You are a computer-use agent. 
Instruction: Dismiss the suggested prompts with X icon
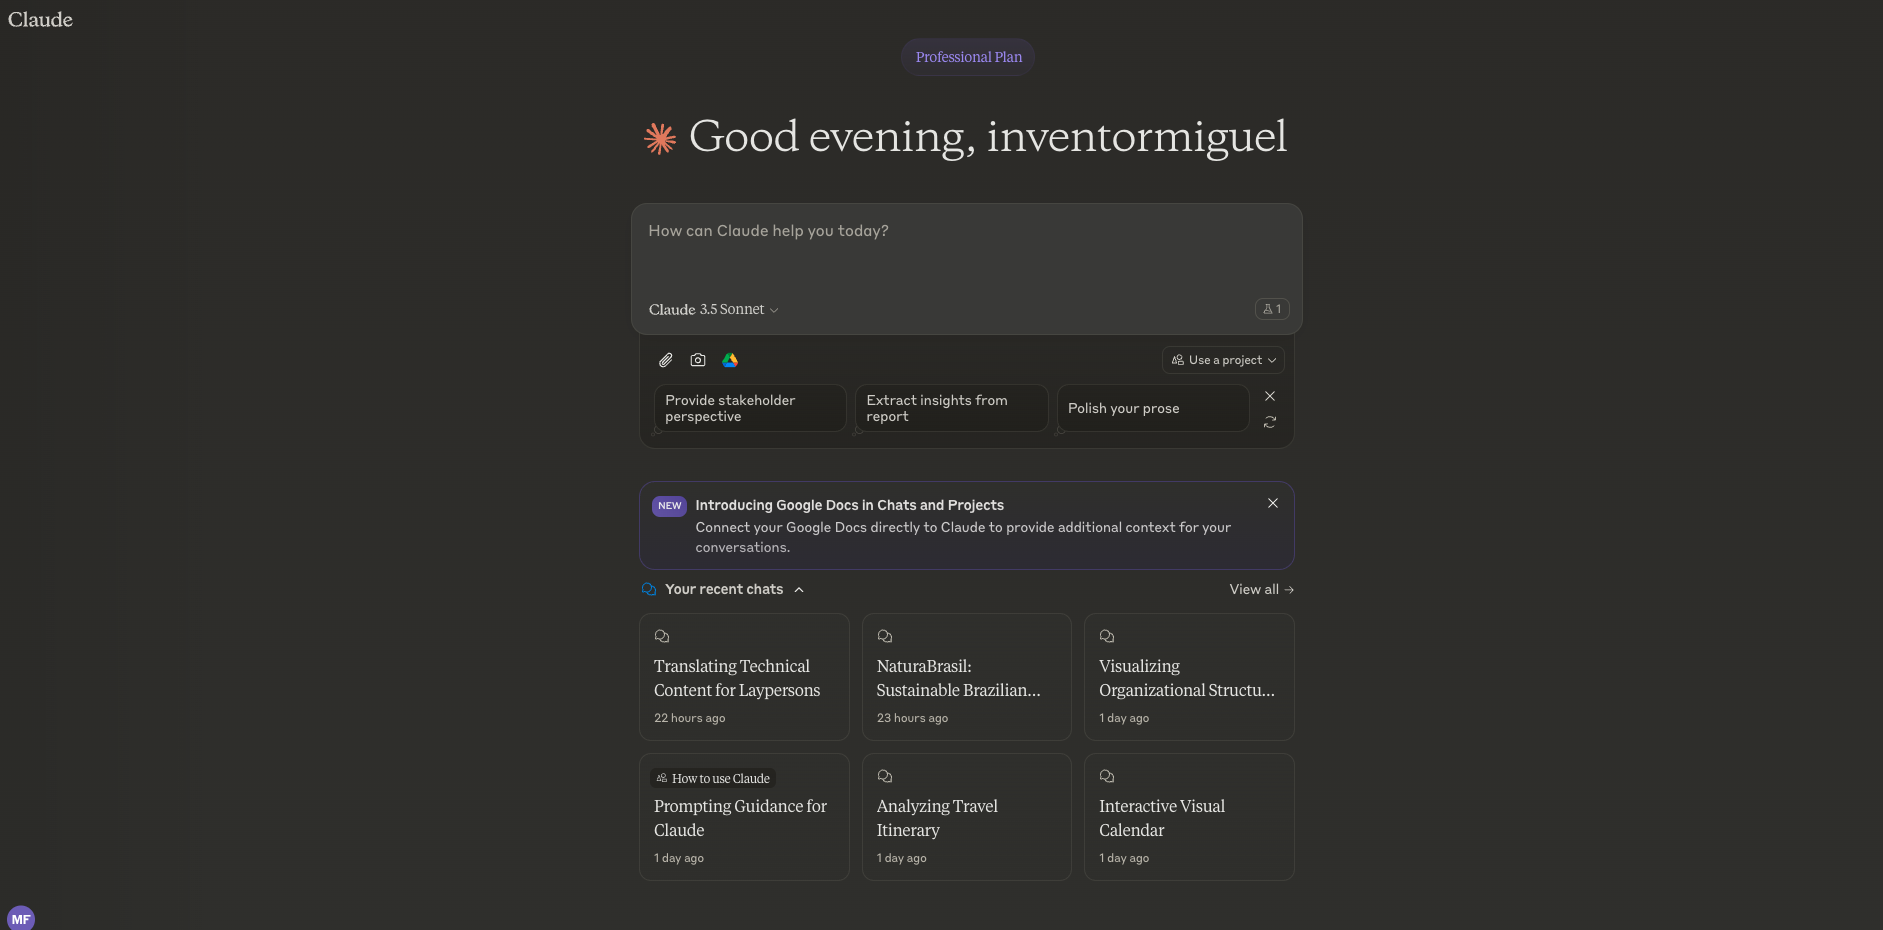click(1270, 396)
